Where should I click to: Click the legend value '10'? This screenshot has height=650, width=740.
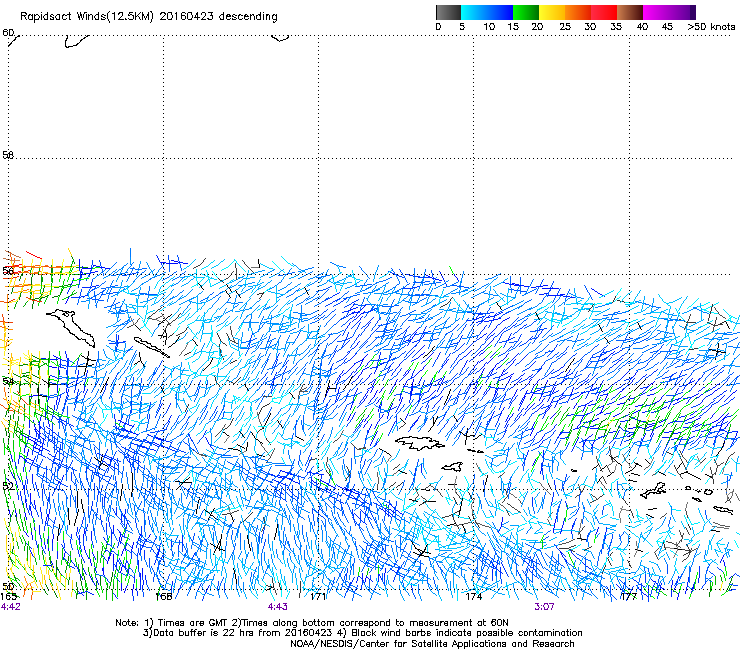[x=489, y=27]
